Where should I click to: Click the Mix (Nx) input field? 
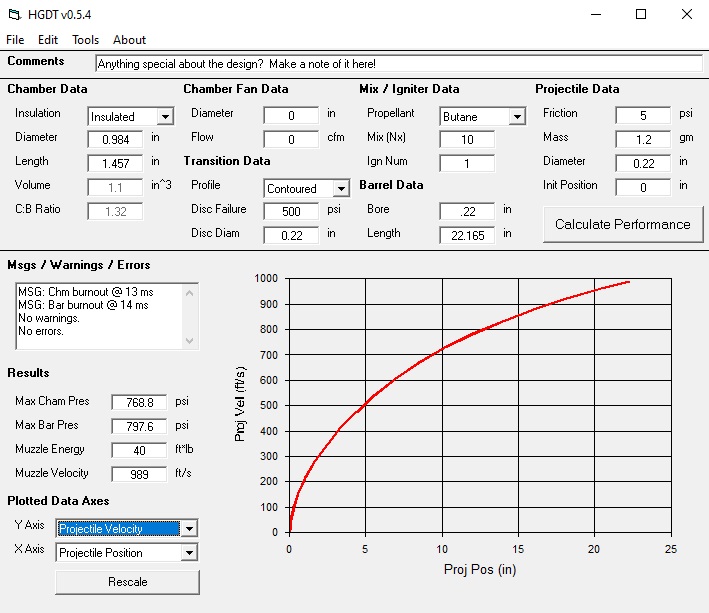467,140
